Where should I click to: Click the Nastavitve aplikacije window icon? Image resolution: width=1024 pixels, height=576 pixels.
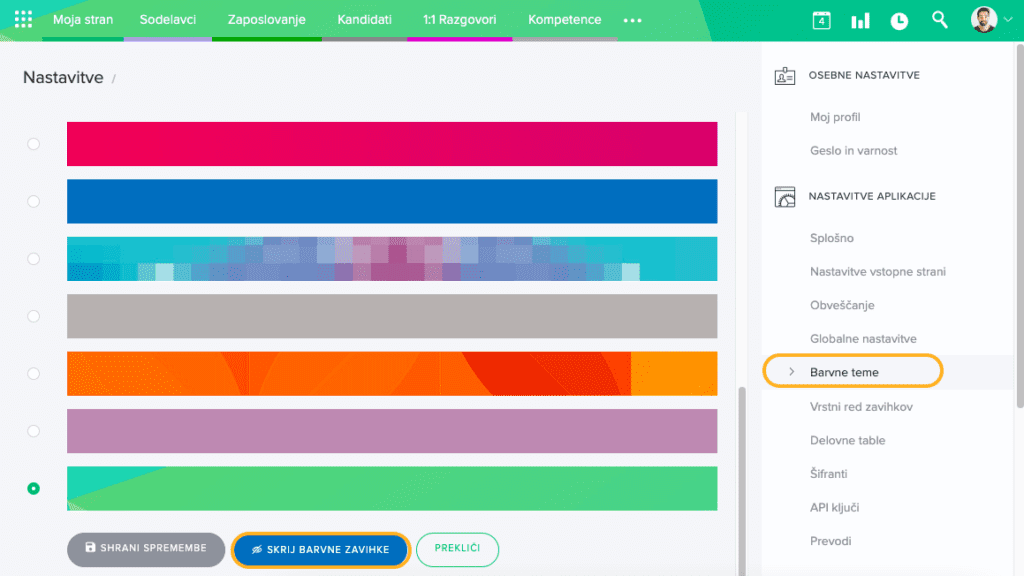click(785, 197)
